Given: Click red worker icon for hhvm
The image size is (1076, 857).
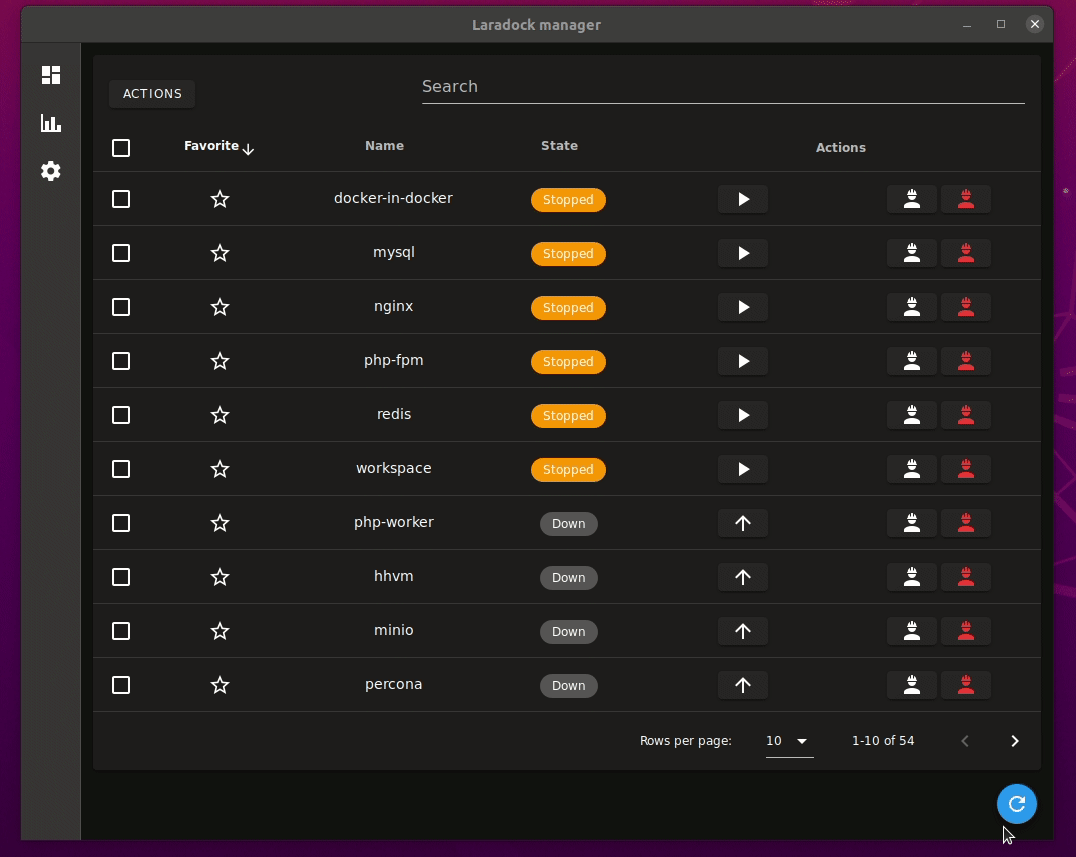Looking at the screenshot, I should 966,577.
